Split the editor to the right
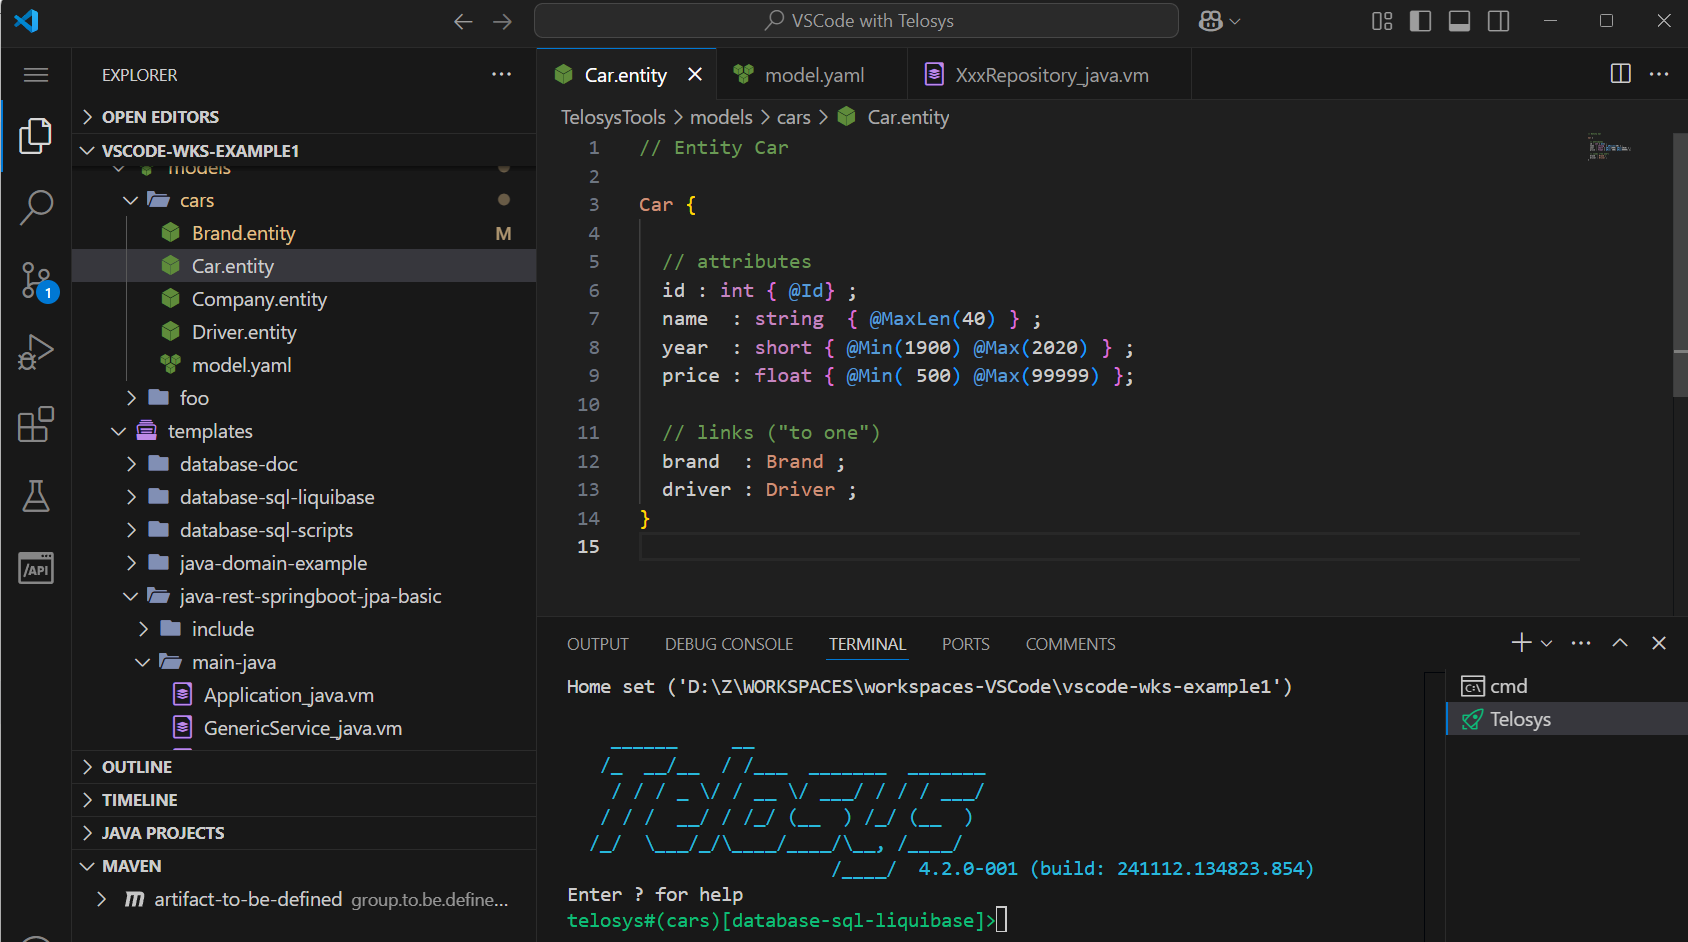 1620,74
